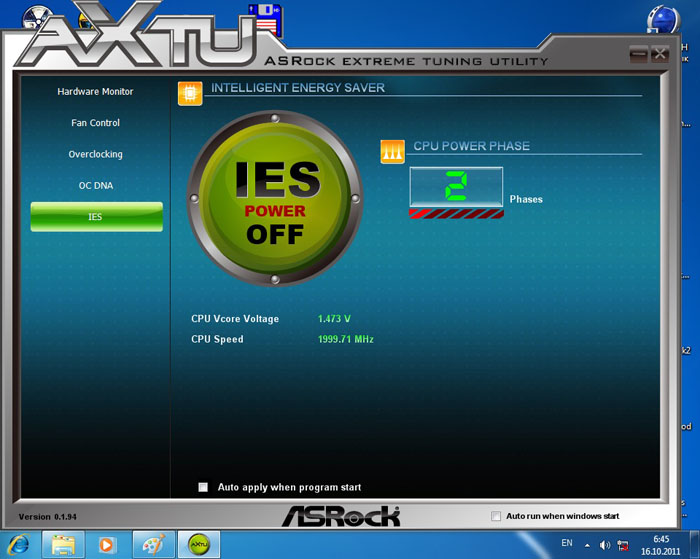Viewport: 700px width, 559px height.
Task: Open Windows Explorer folder in taskbar
Action: click(63, 545)
